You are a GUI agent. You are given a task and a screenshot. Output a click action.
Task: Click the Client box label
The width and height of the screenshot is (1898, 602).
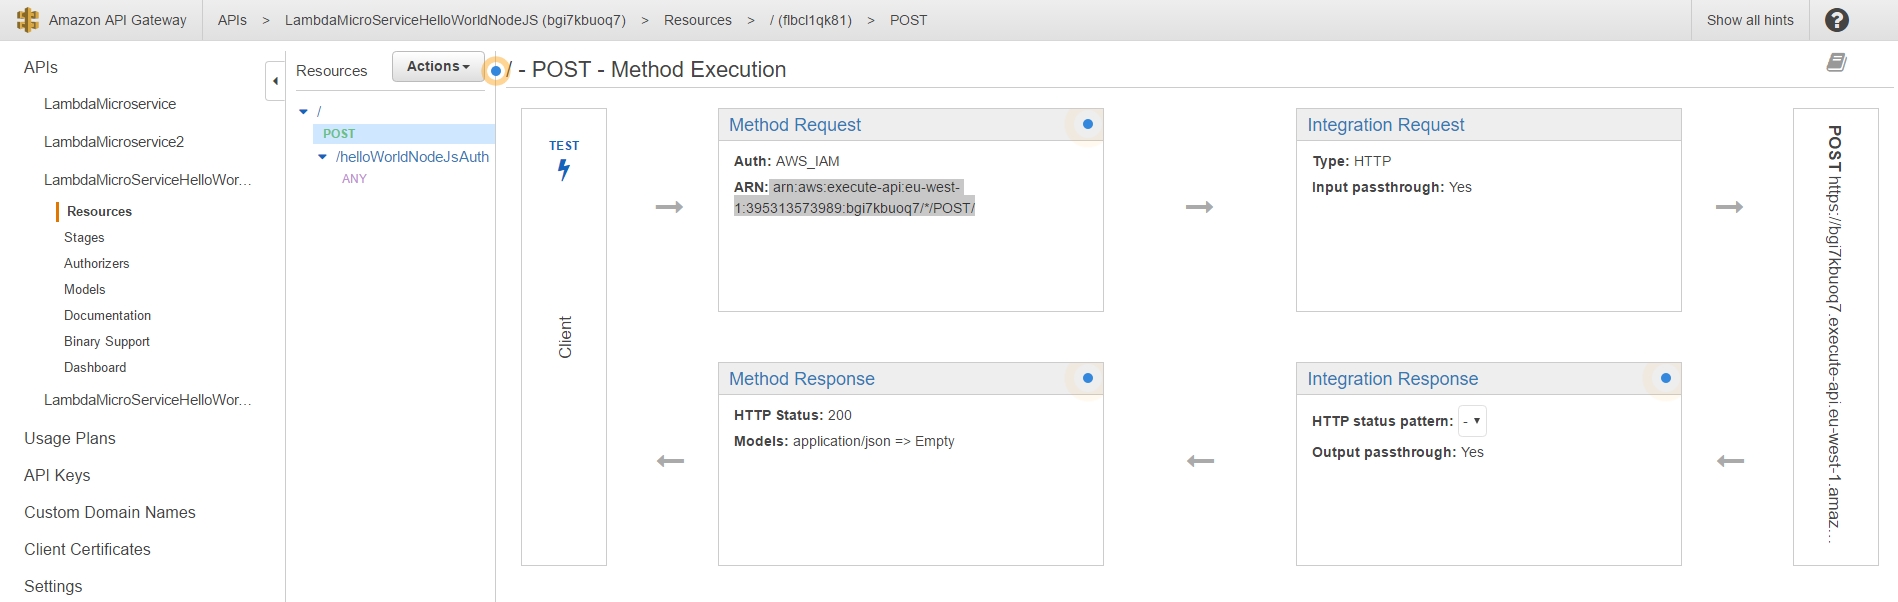pyautogui.click(x=565, y=337)
